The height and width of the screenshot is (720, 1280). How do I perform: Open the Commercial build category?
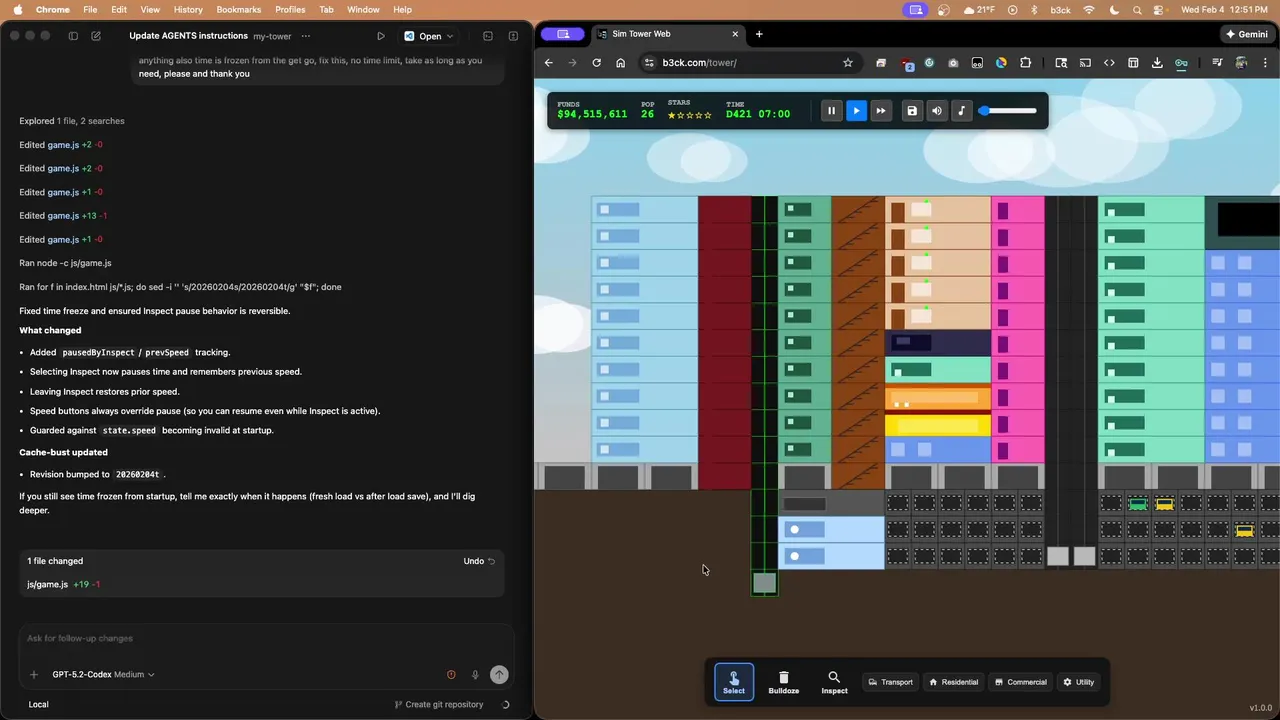[1020, 682]
